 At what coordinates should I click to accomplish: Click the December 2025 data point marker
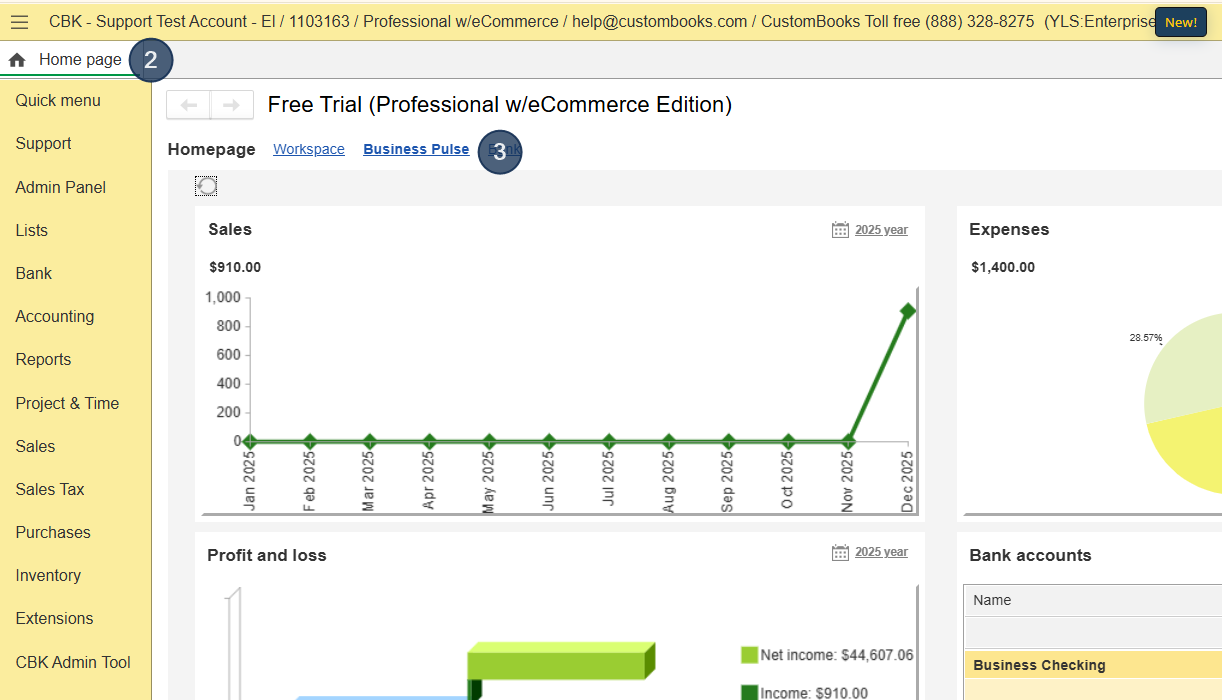pos(908,311)
